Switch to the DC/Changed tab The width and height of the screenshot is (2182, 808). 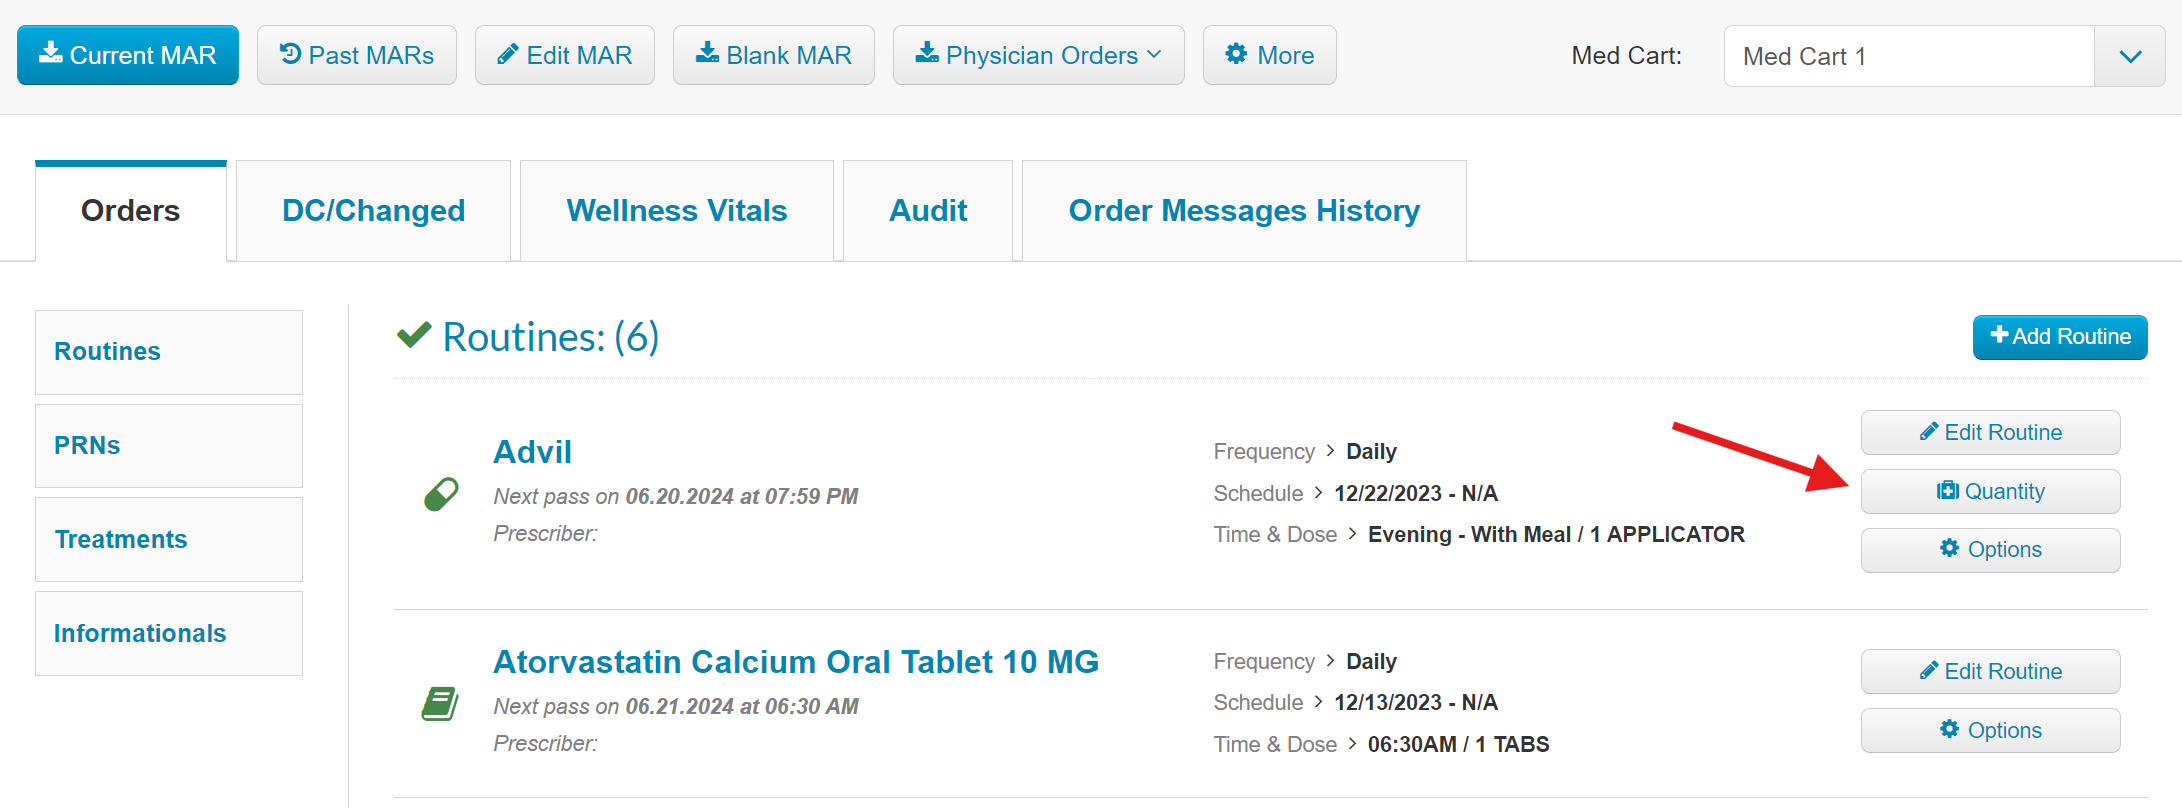(x=373, y=211)
